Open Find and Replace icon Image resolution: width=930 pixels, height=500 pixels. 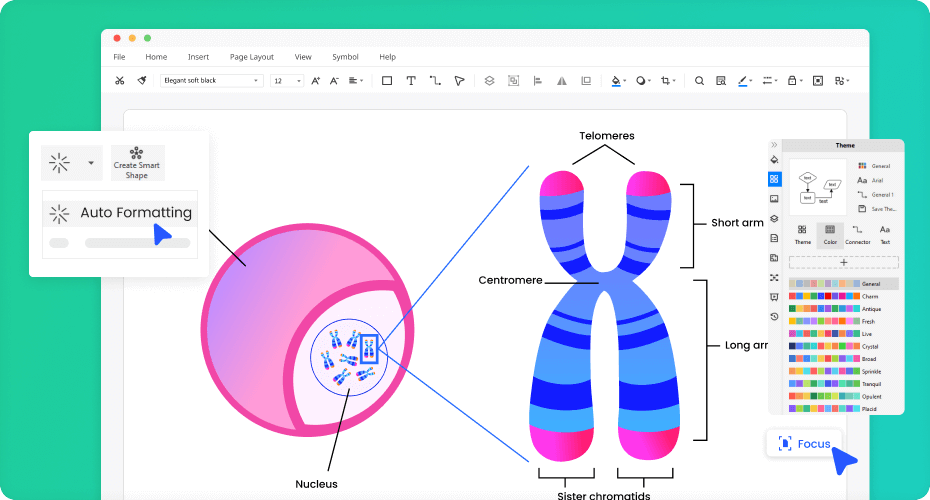tap(721, 81)
